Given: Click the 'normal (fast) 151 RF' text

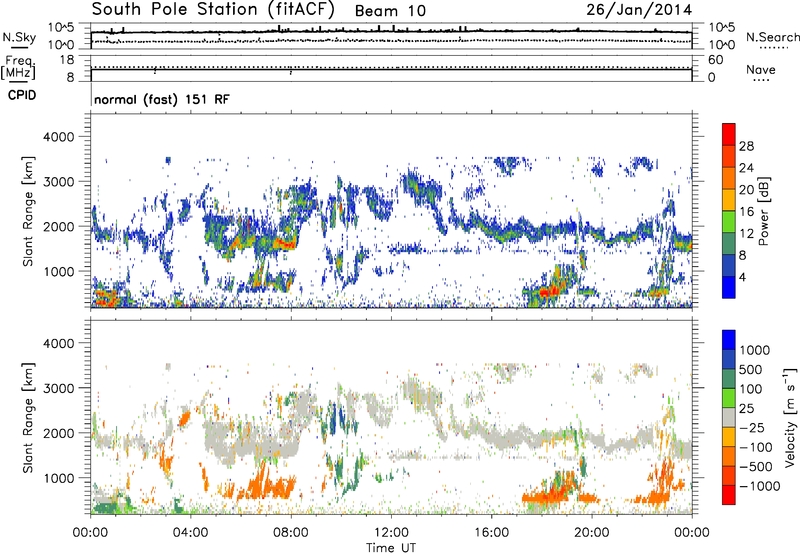Looking at the screenshot, I should (x=162, y=99).
